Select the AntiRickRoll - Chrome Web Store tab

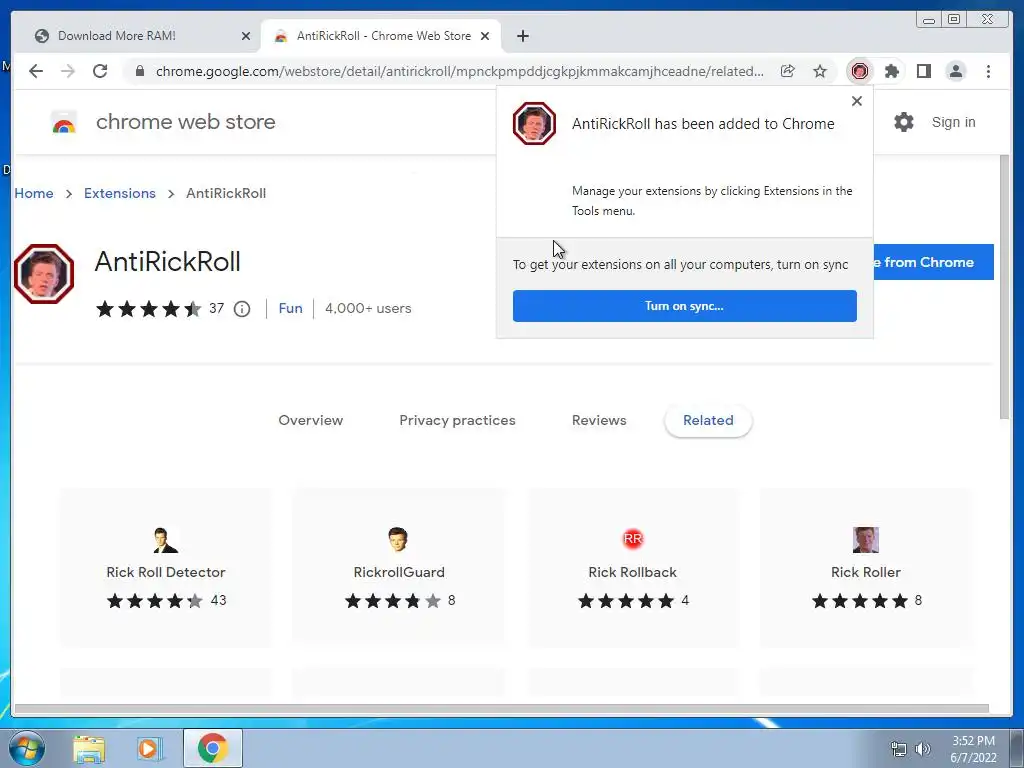coord(379,36)
